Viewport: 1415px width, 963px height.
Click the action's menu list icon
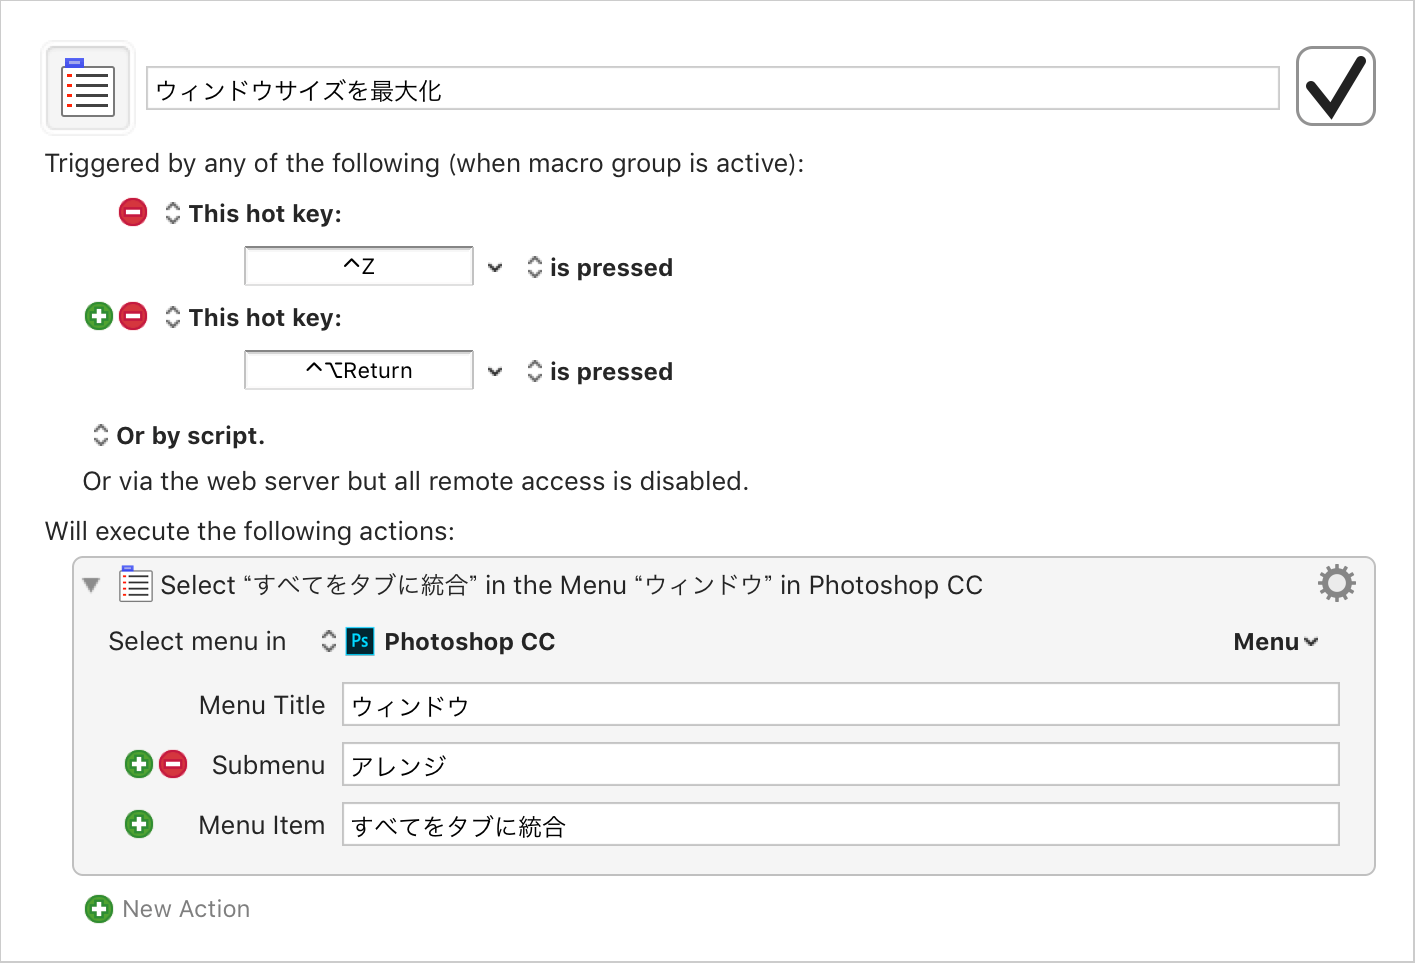click(135, 583)
